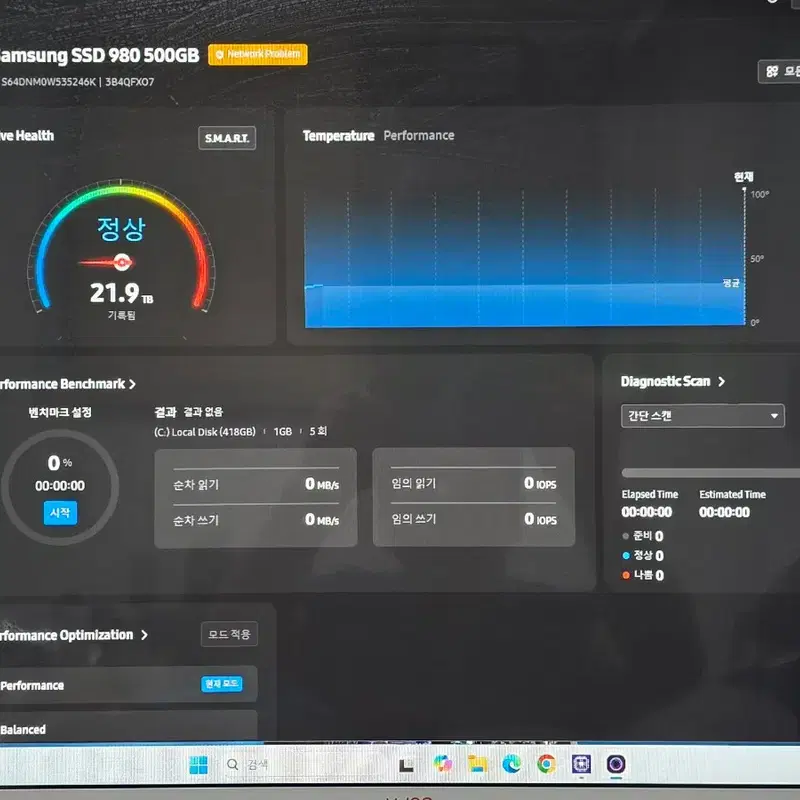Open the Windows Start menu

pos(198,764)
